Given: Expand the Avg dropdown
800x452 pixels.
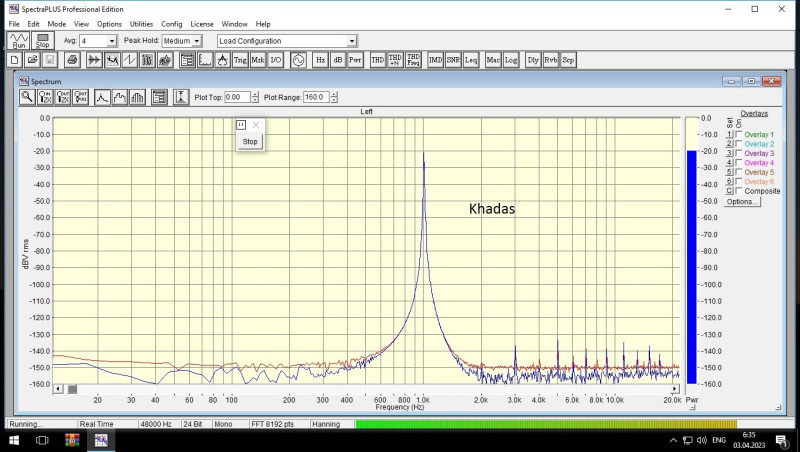Looking at the screenshot, I should tap(112, 41).
